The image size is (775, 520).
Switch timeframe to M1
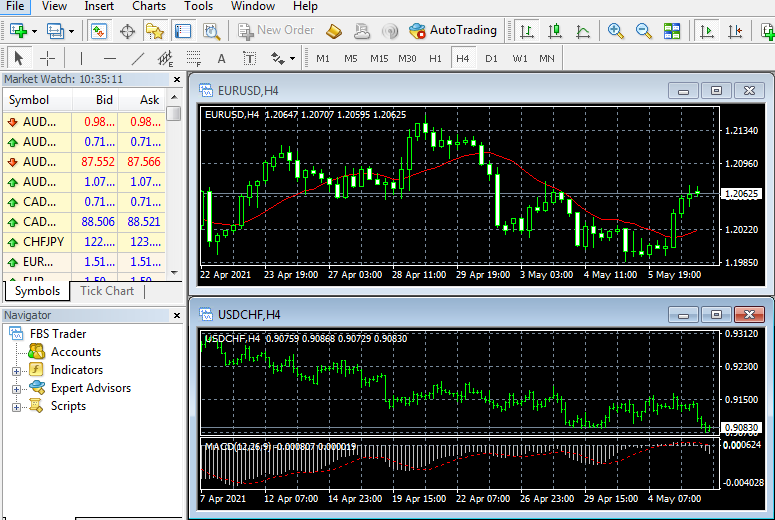pos(323,58)
